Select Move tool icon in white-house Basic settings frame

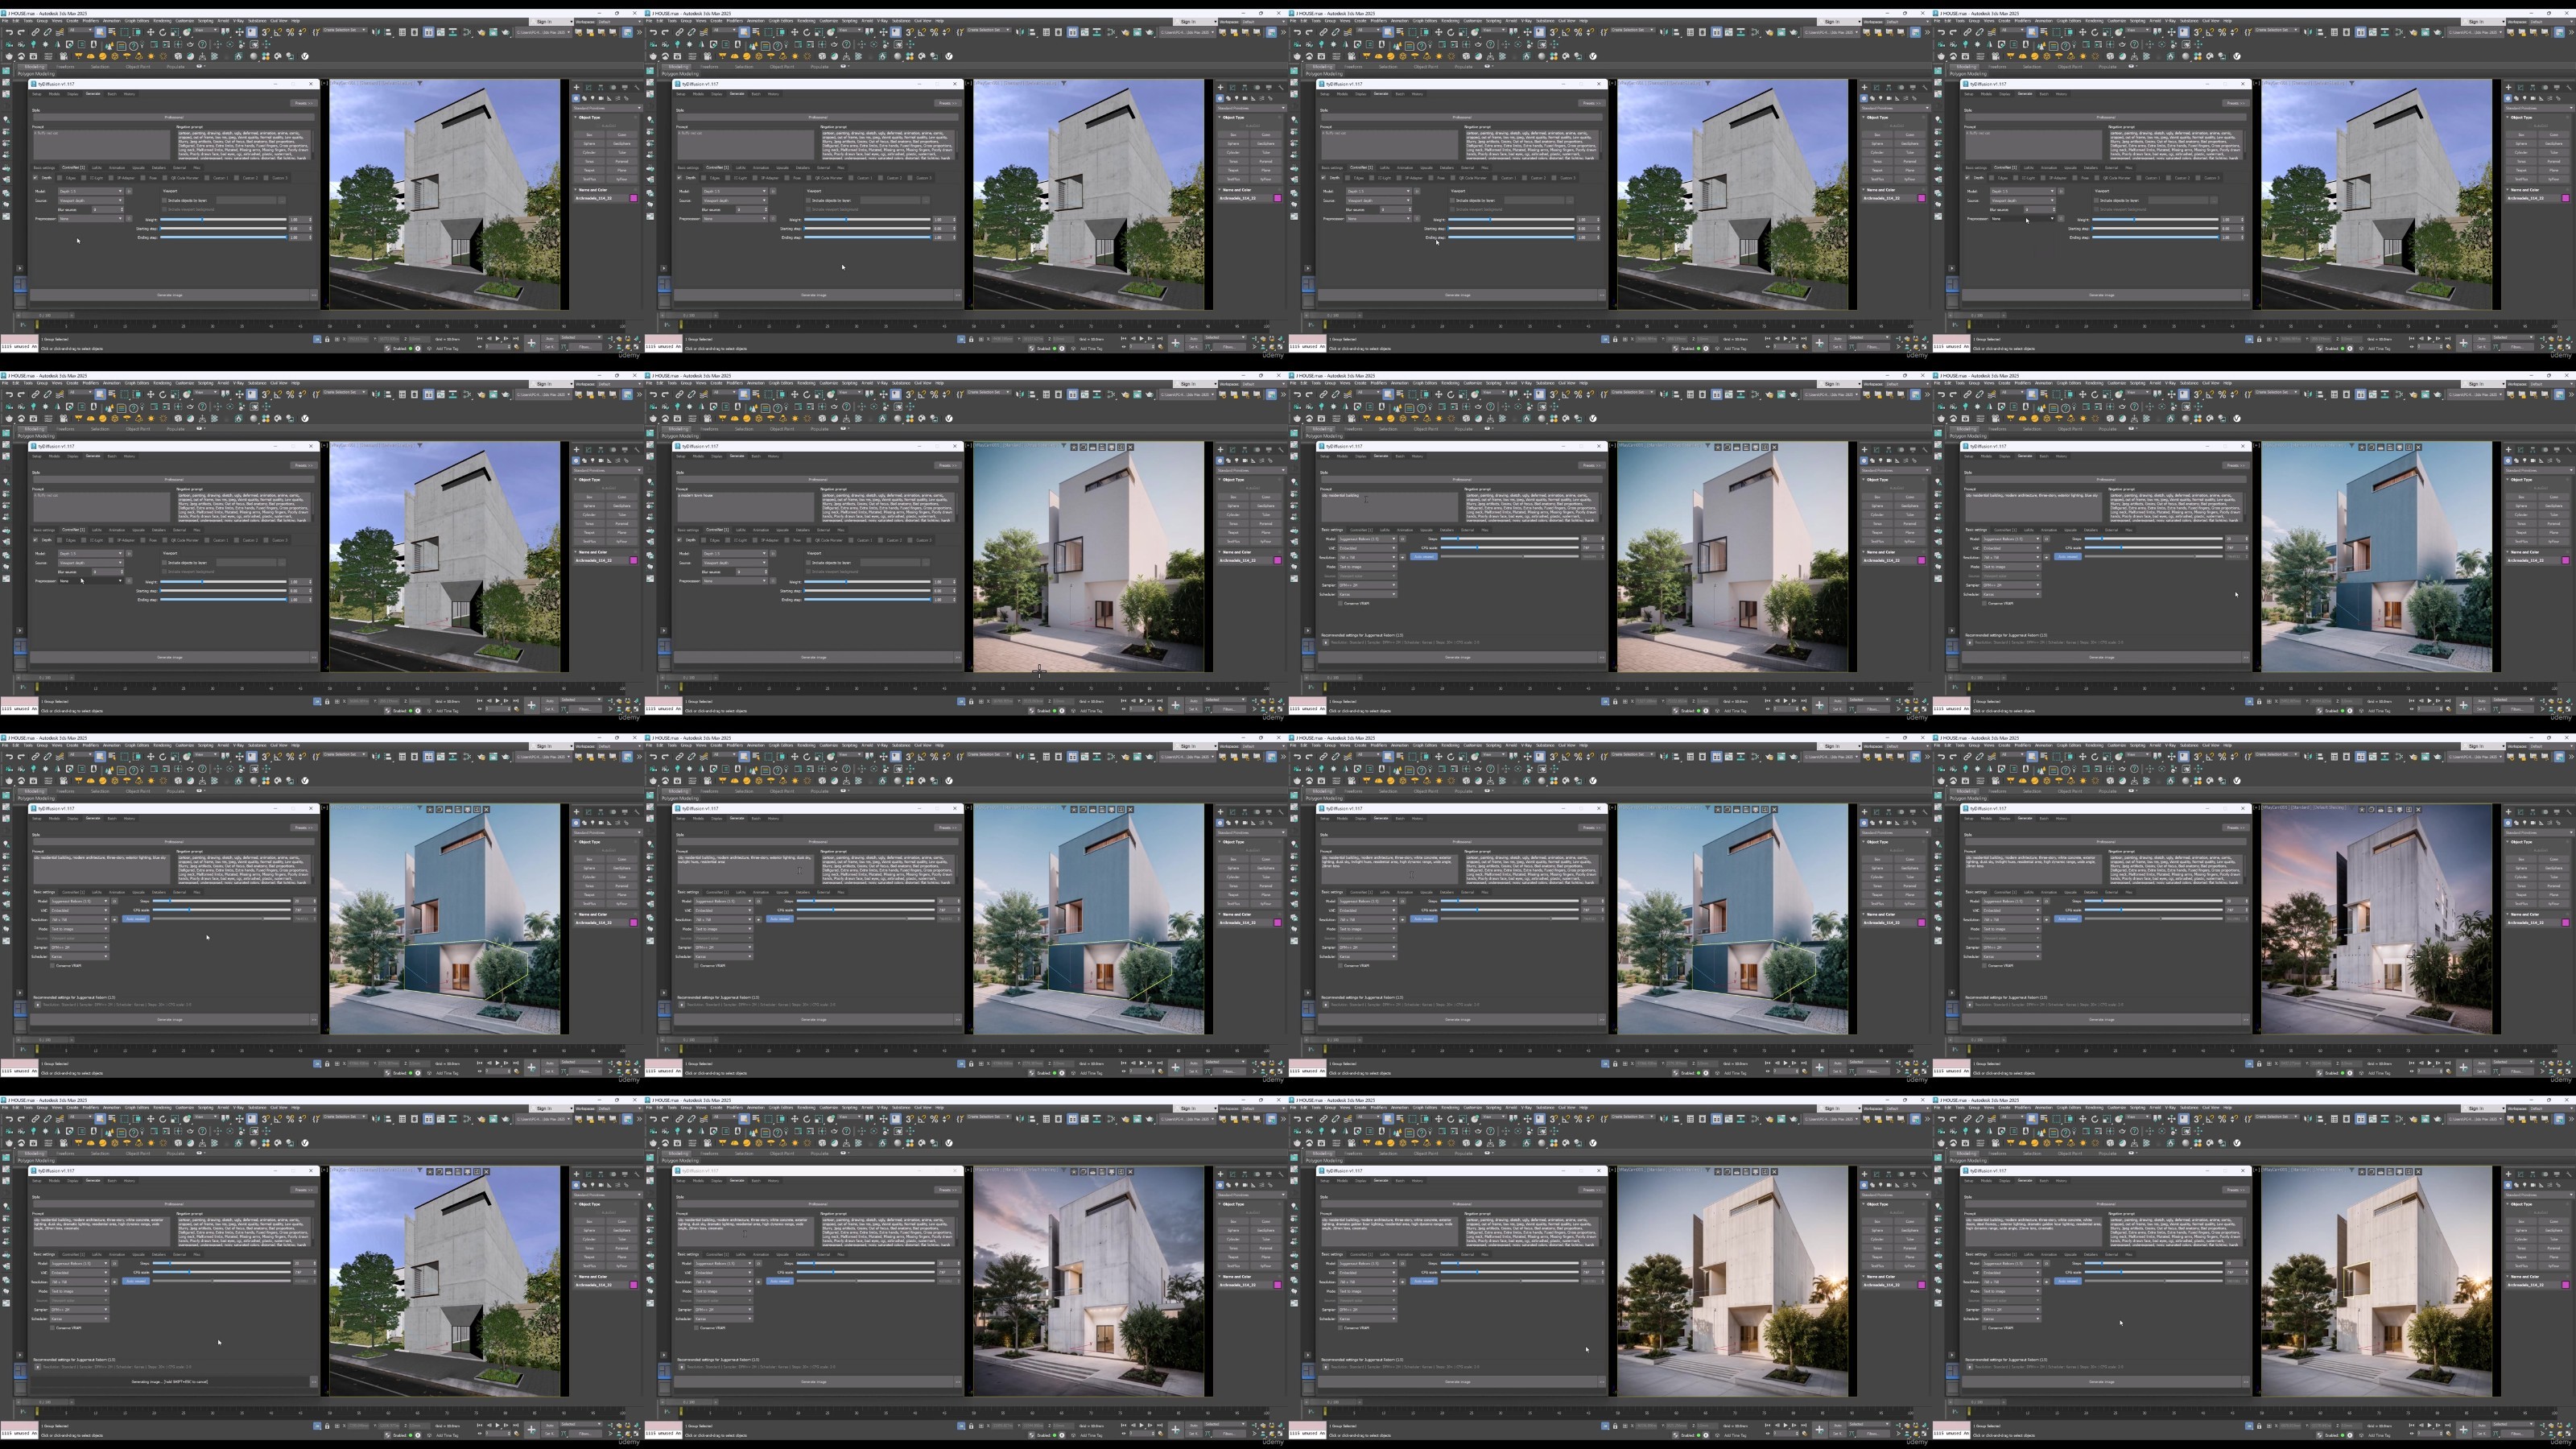click(1439, 395)
